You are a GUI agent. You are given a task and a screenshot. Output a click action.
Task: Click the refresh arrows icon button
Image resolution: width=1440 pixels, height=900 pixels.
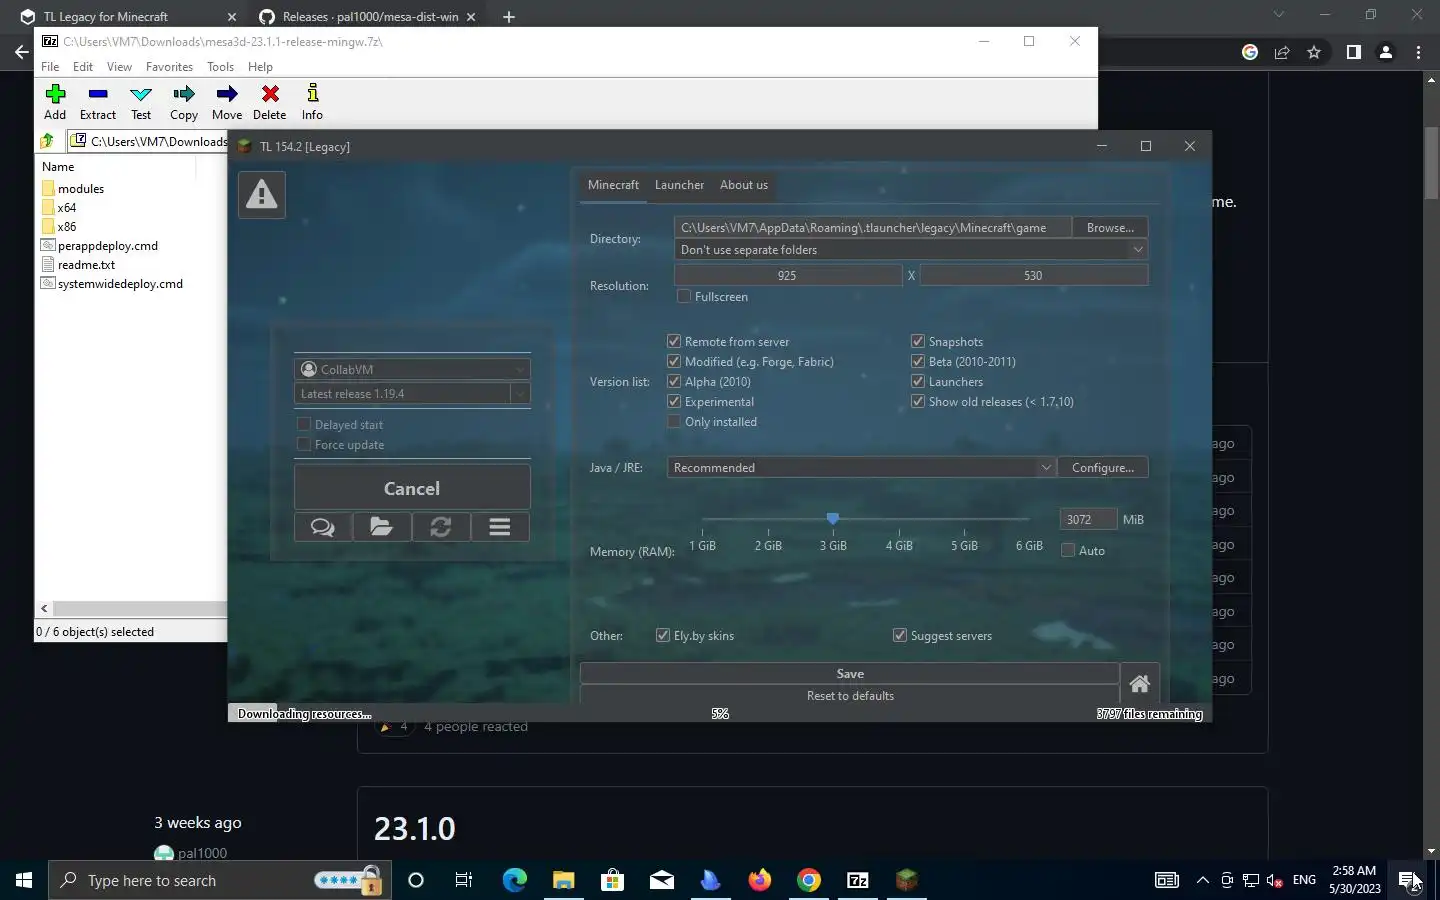tap(440, 527)
